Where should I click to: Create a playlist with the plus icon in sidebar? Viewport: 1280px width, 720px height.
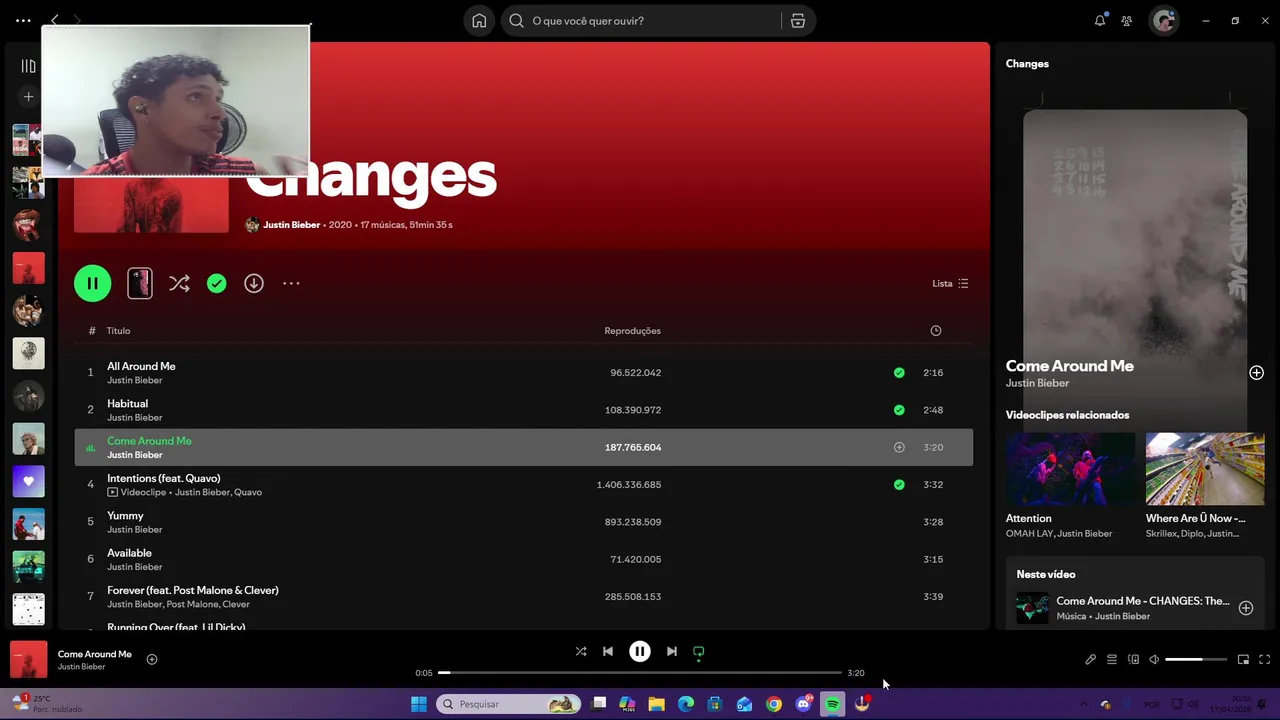(x=28, y=97)
